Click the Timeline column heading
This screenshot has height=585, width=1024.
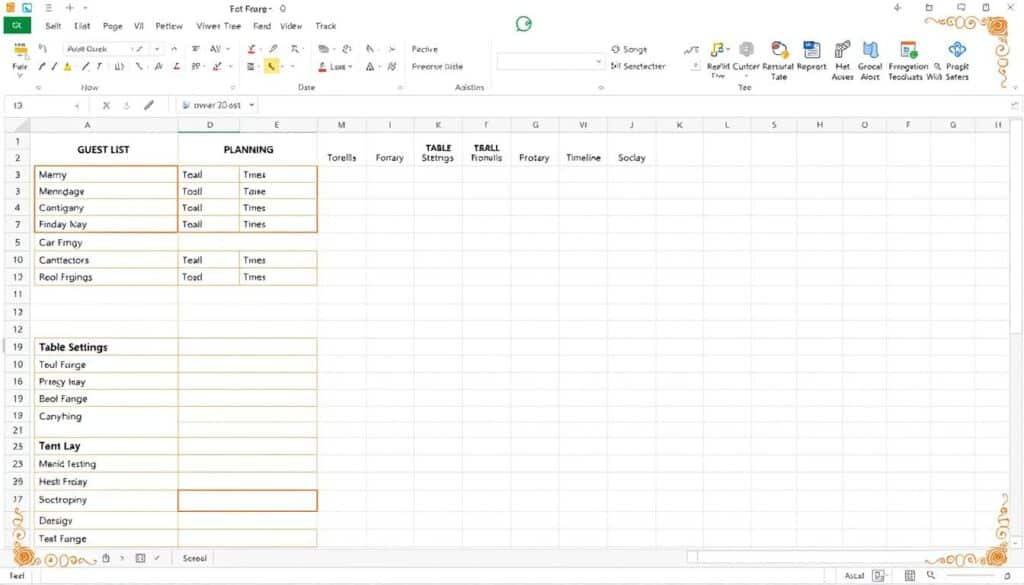[x=583, y=157]
